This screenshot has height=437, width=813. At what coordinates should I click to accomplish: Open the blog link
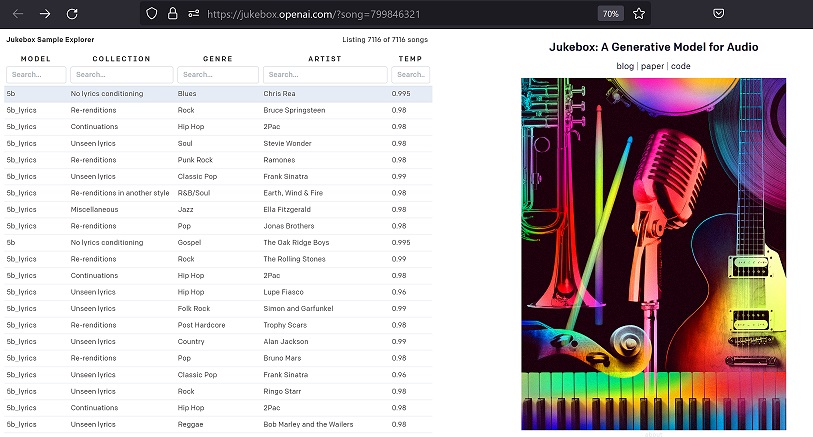[x=625, y=66]
